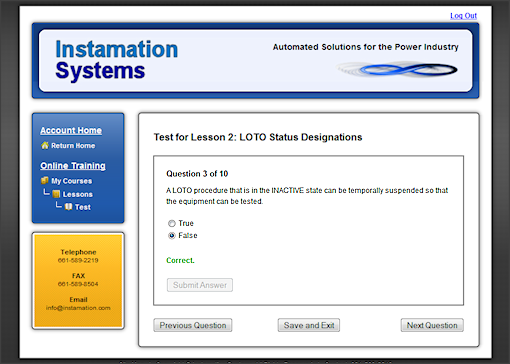Image resolution: width=510 pixels, height=364 pixels.
Task: Click the Test for Lesson 2 title
Action: [258, 137]
